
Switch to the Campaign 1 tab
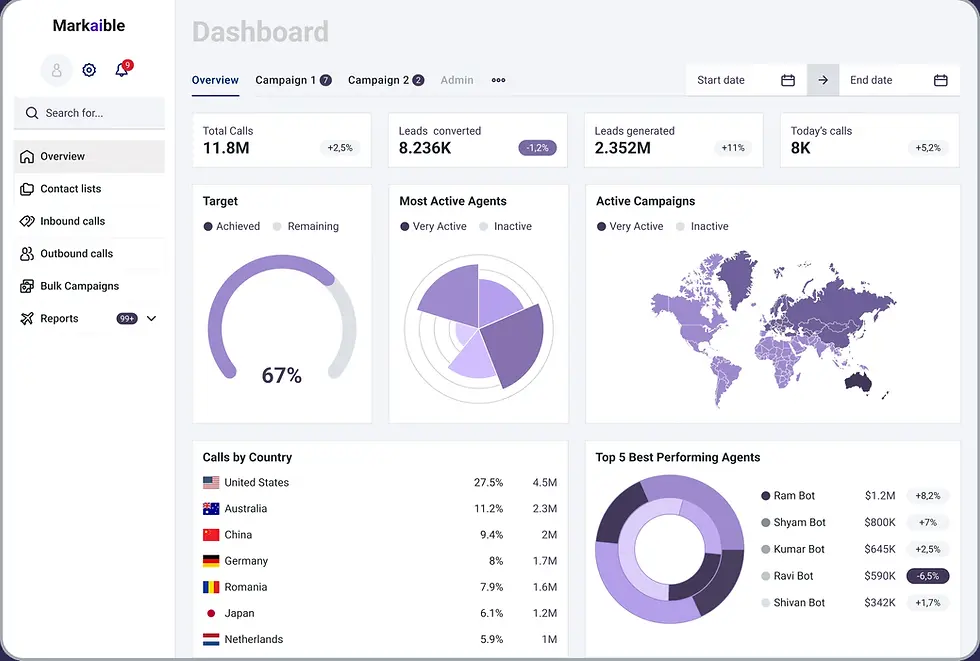(287, 79)
